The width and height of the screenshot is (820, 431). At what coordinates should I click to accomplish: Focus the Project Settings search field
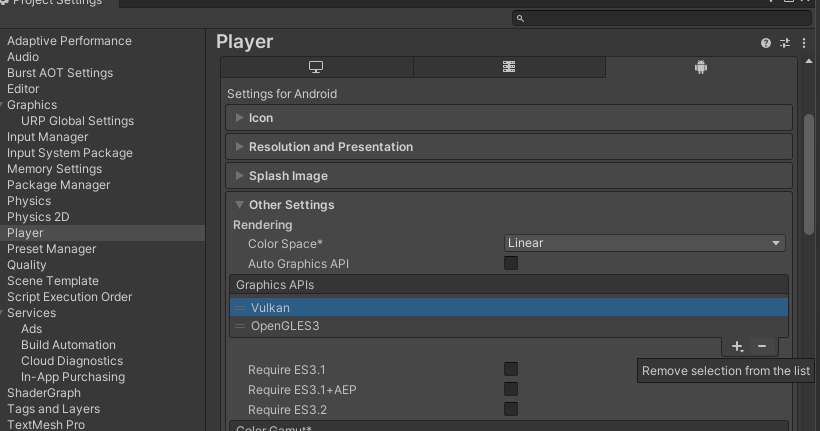[662, 18]
